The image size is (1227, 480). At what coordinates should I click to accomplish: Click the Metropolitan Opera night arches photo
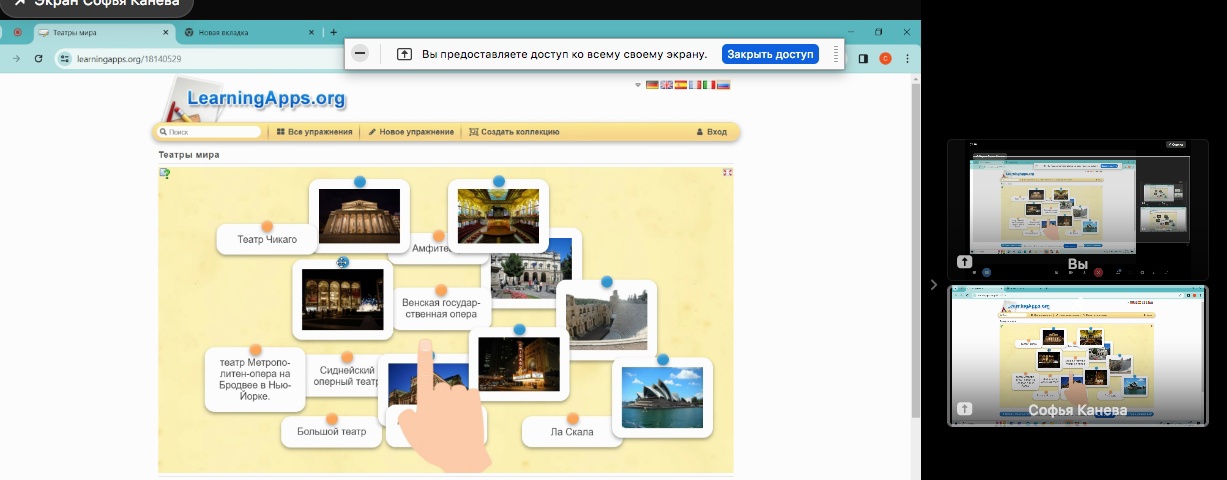coord(343,299)
